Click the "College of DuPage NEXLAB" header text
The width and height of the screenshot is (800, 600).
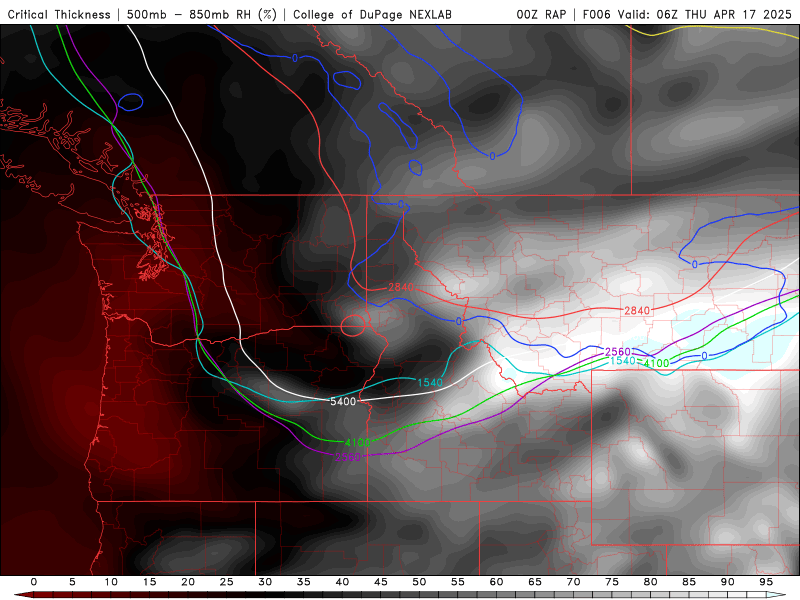pyautogui.click(x=372, y=15)
